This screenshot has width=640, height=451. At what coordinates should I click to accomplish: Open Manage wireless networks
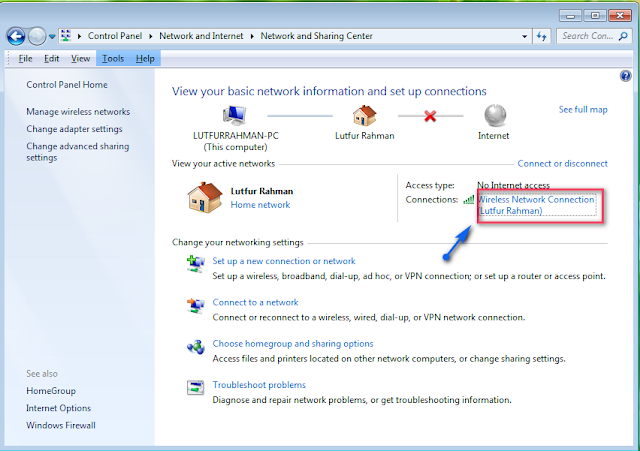78,111
